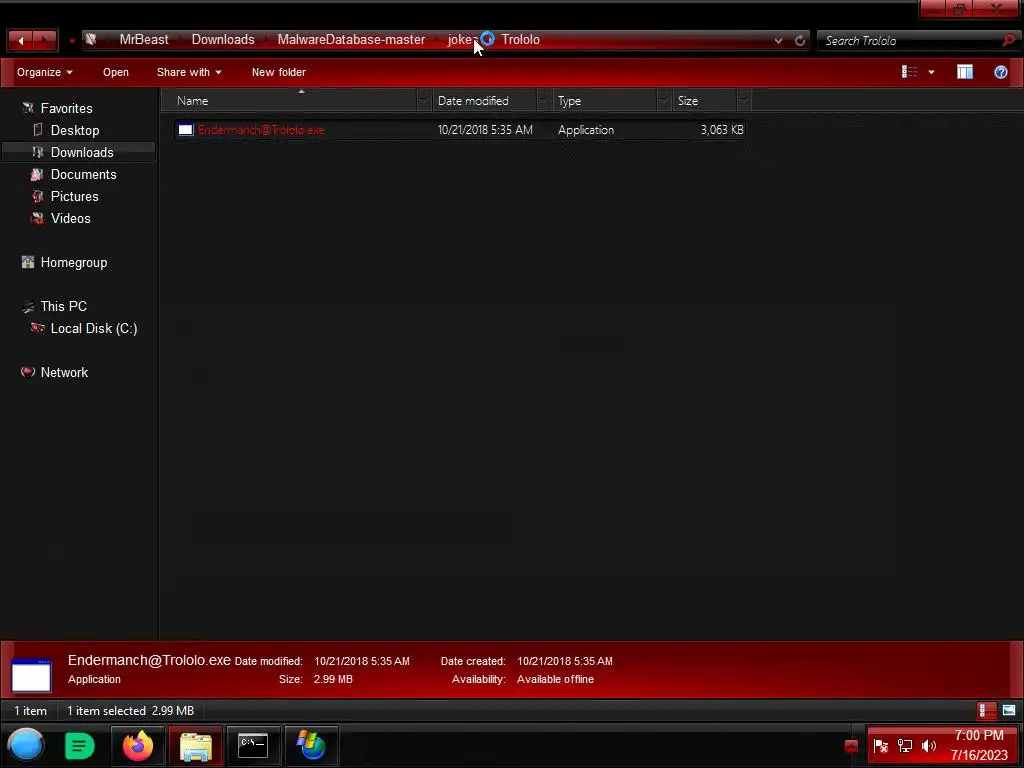Change the view using view icon
Viewport: 1024px width, 768px height.
[909, 72]
